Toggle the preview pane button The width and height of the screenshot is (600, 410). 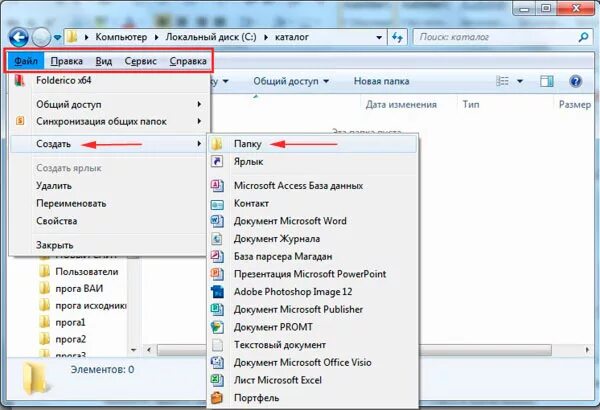coord(546,81)
